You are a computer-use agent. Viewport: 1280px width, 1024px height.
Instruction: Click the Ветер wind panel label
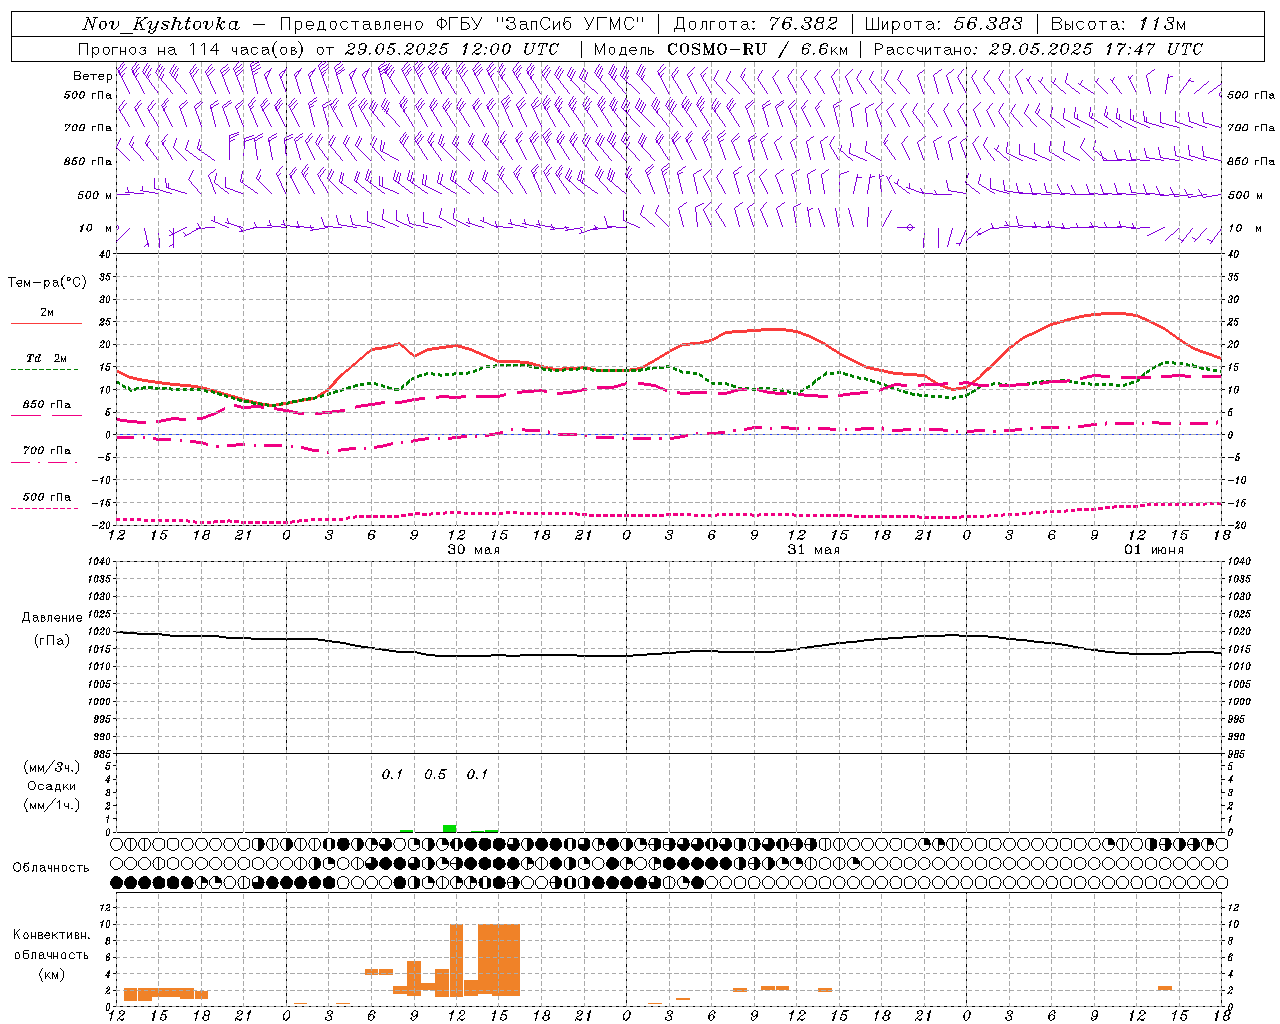point(92,75)
